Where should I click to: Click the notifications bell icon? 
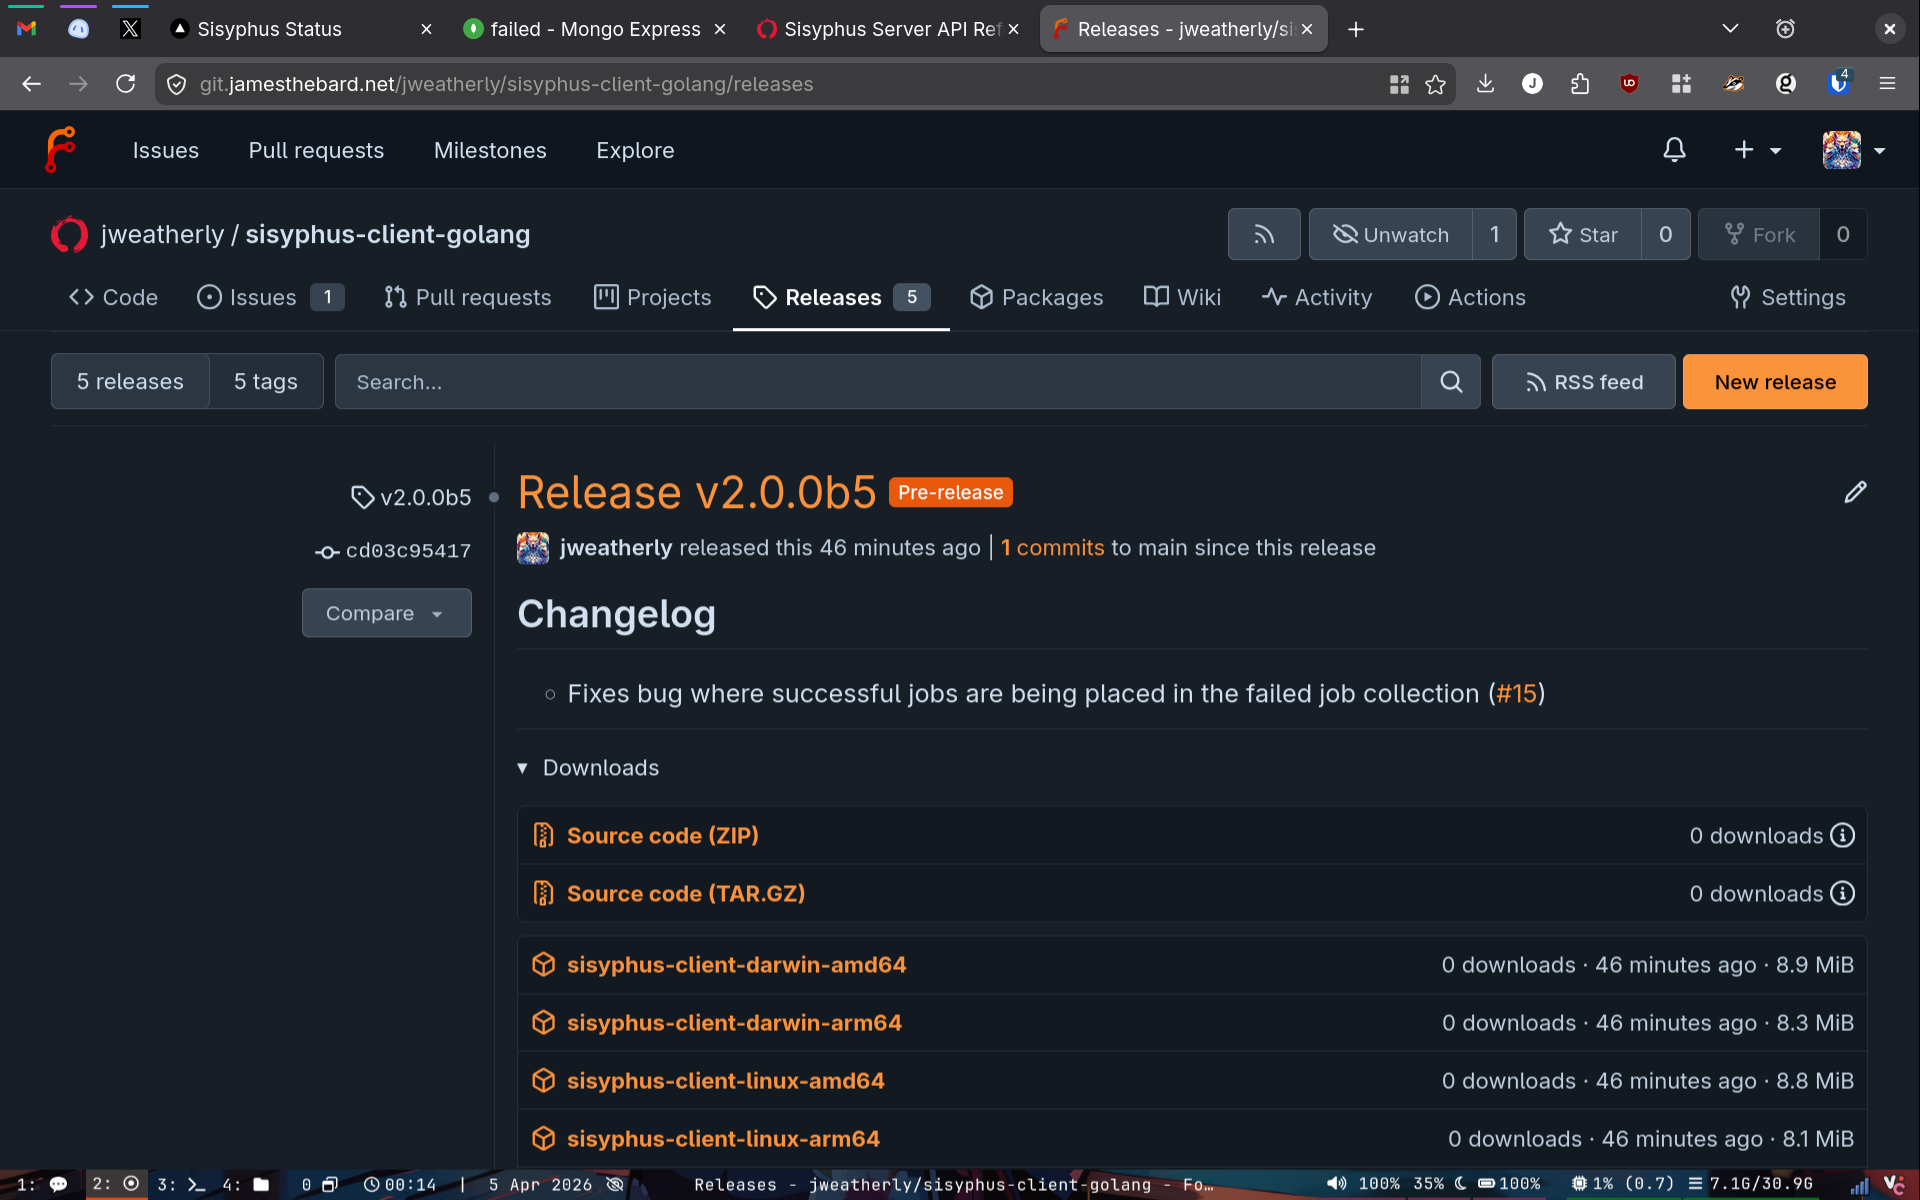pyautogui.click(x=1674, y=150)
